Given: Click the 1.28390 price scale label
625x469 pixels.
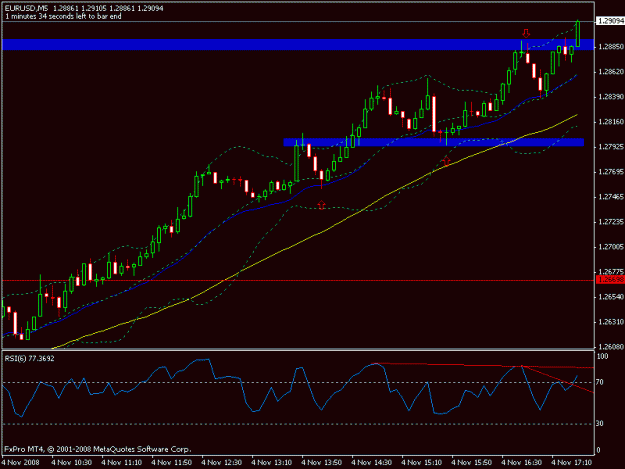Looking at the screenshot, I should [x=611, y=97].
